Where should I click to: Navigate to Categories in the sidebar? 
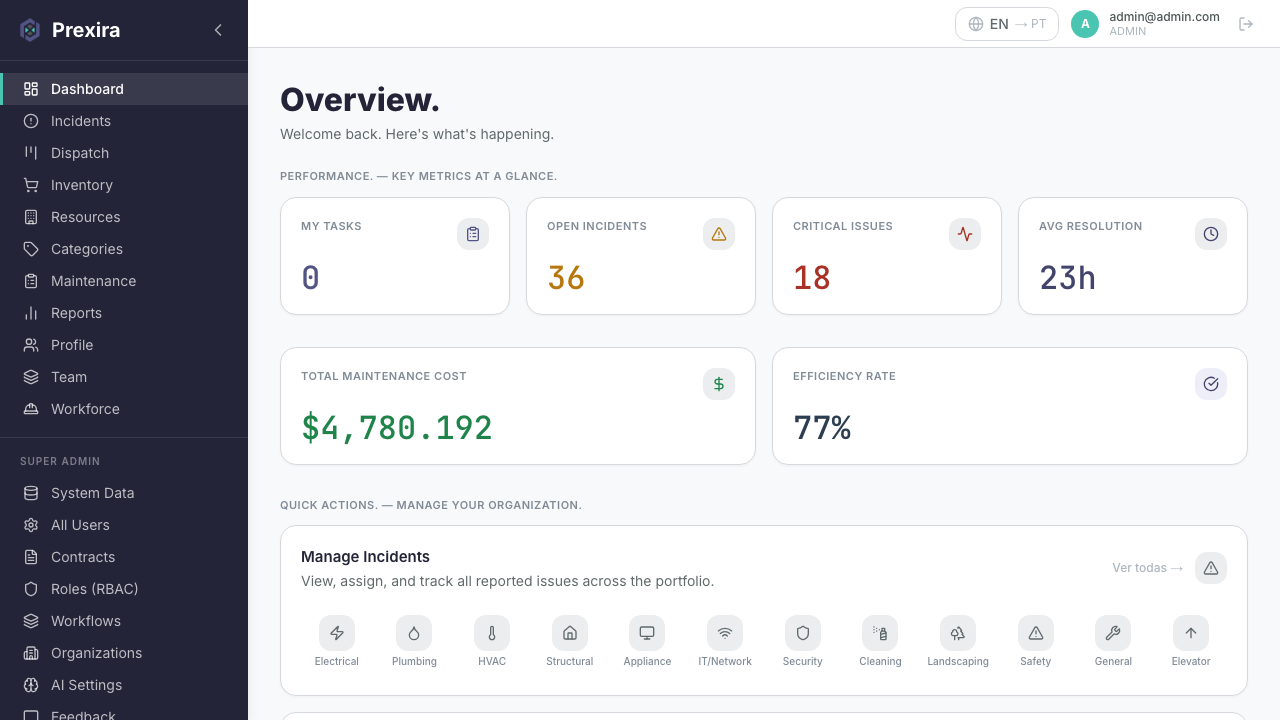click(124, 249)
